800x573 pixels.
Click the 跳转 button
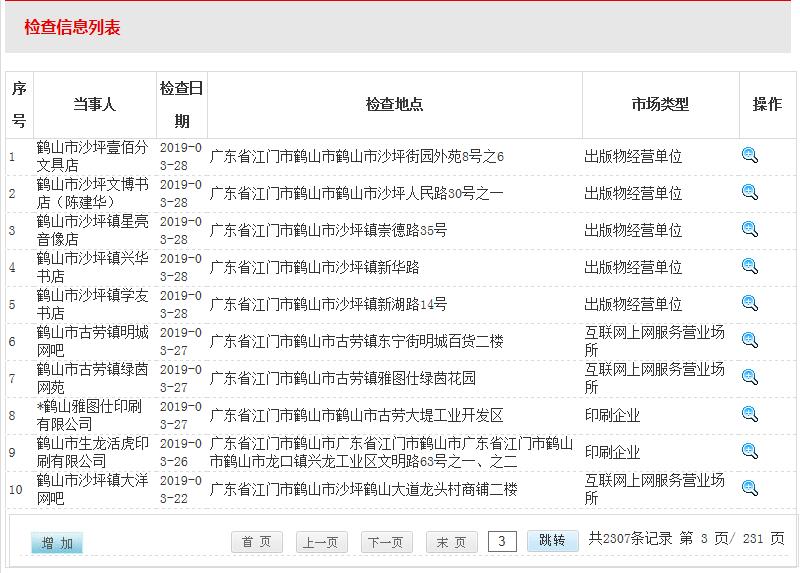552,541
